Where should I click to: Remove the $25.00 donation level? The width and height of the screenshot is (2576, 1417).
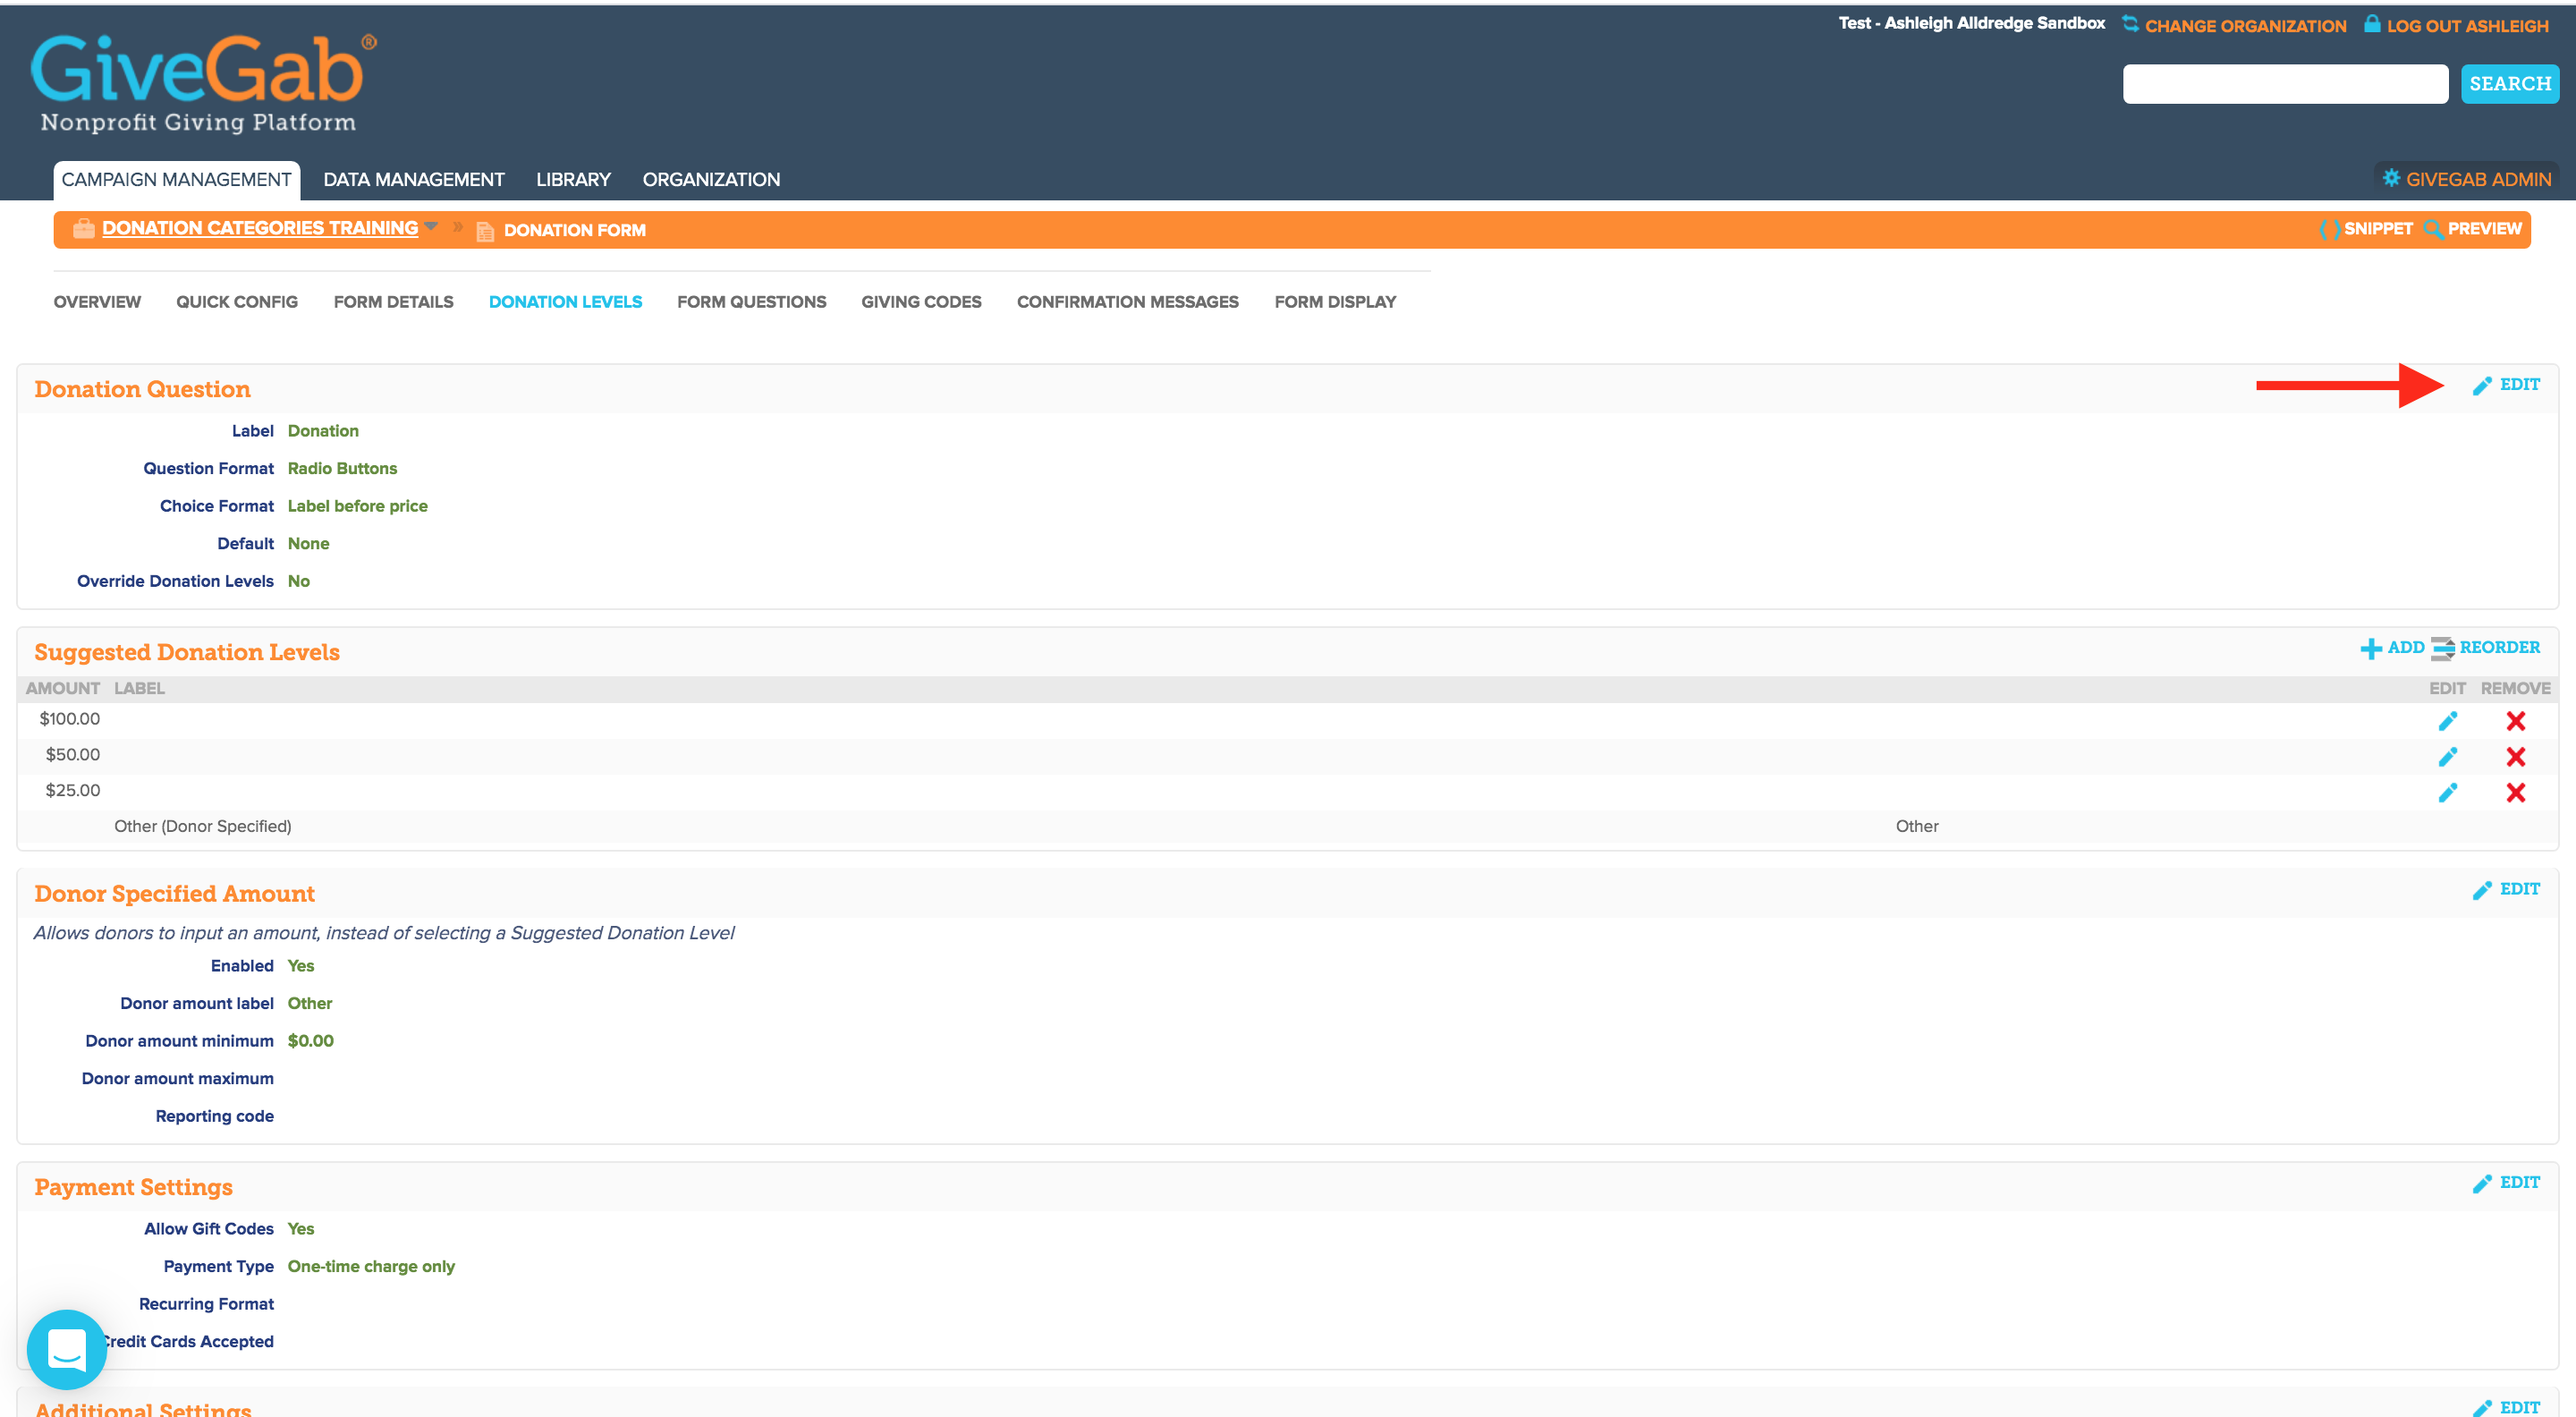(x=2516, y=793)
